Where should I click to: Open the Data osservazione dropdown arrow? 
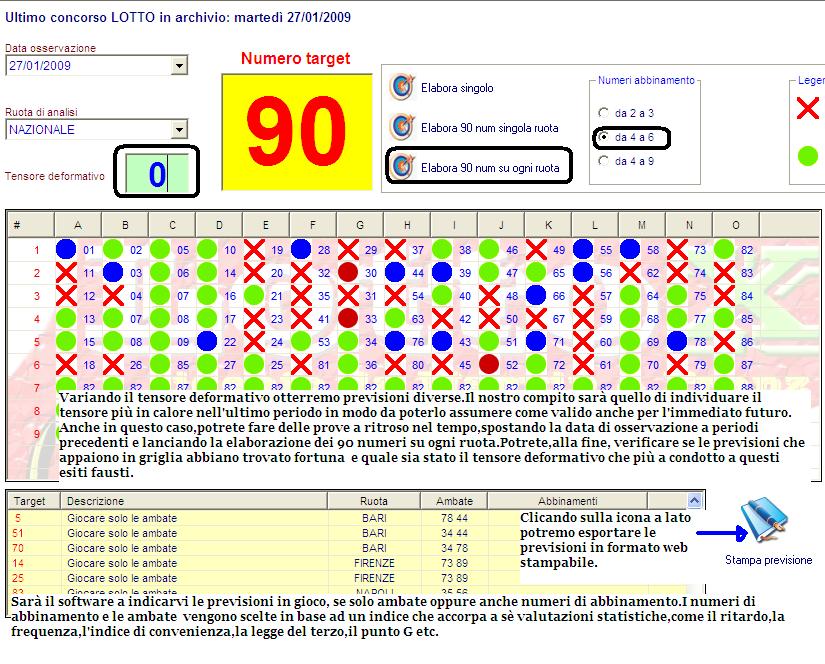[x=179, y=66]
